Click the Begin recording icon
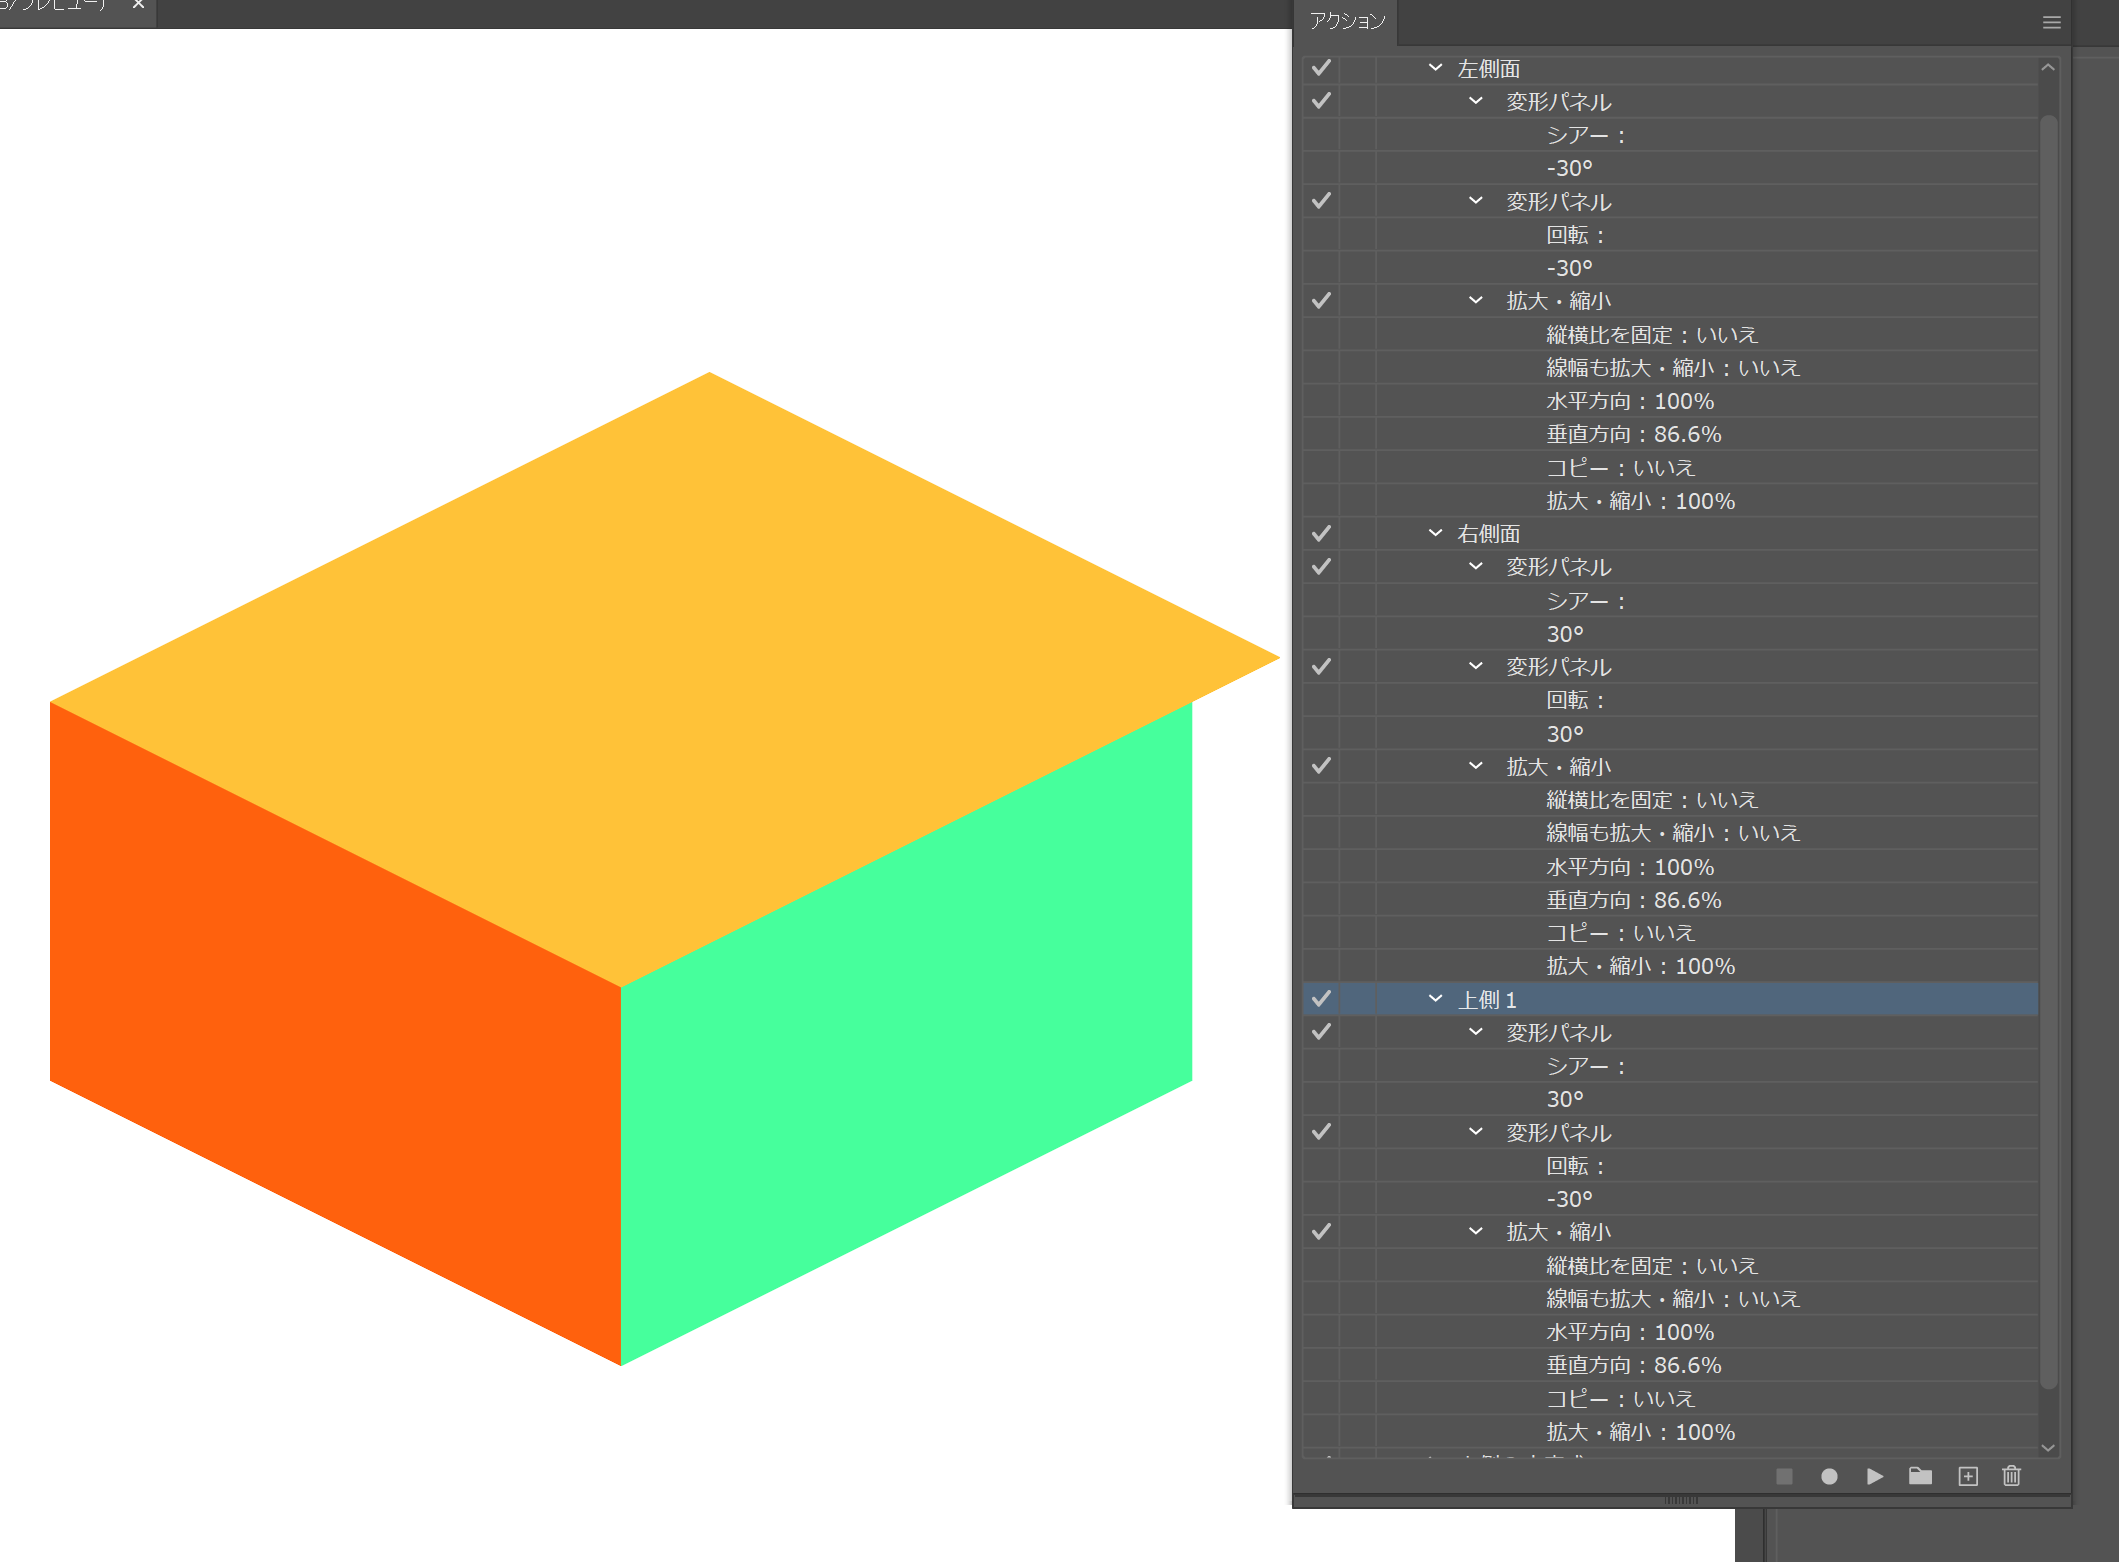Image resolution: width=2119 pixels, height=1562 pixels. (x=1831, y=1477)
